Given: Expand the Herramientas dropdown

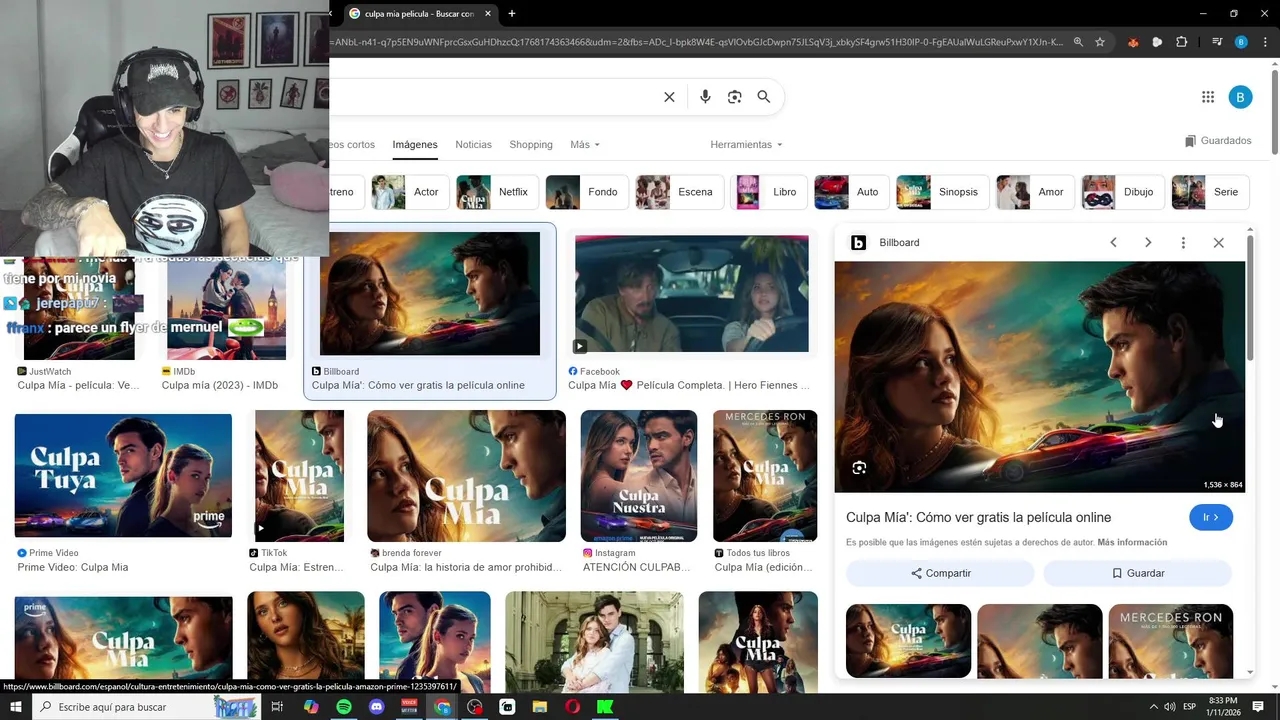Looking at the screenshot, I should pyautogui.click(x=746, y=145).
